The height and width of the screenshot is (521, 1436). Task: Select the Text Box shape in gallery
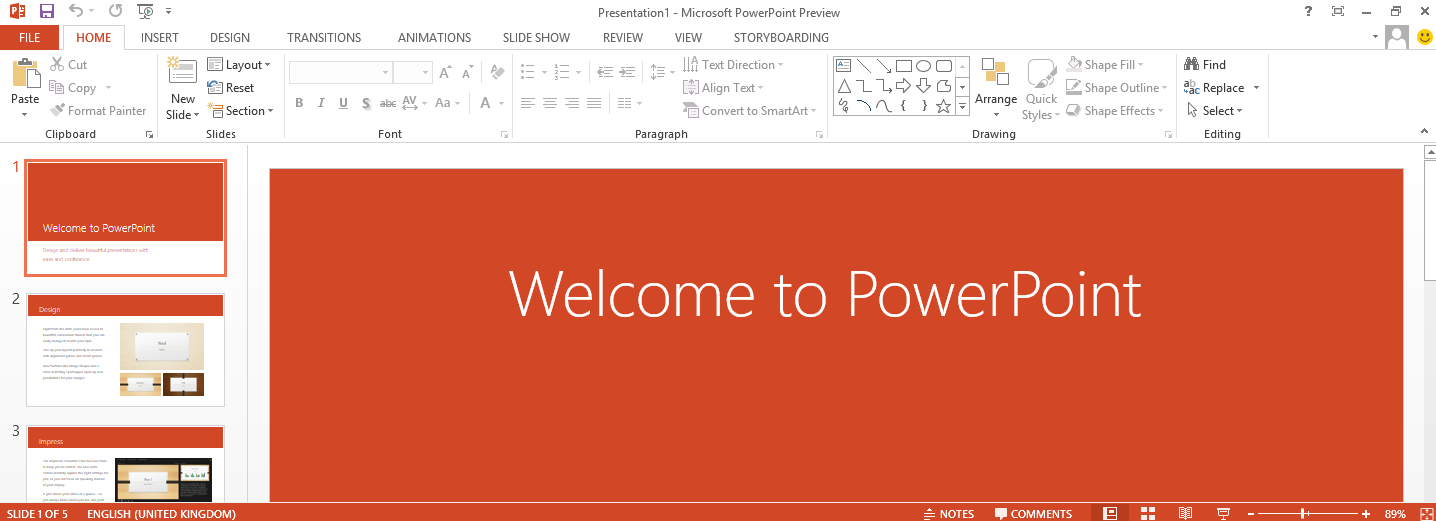tap(842, 66)
